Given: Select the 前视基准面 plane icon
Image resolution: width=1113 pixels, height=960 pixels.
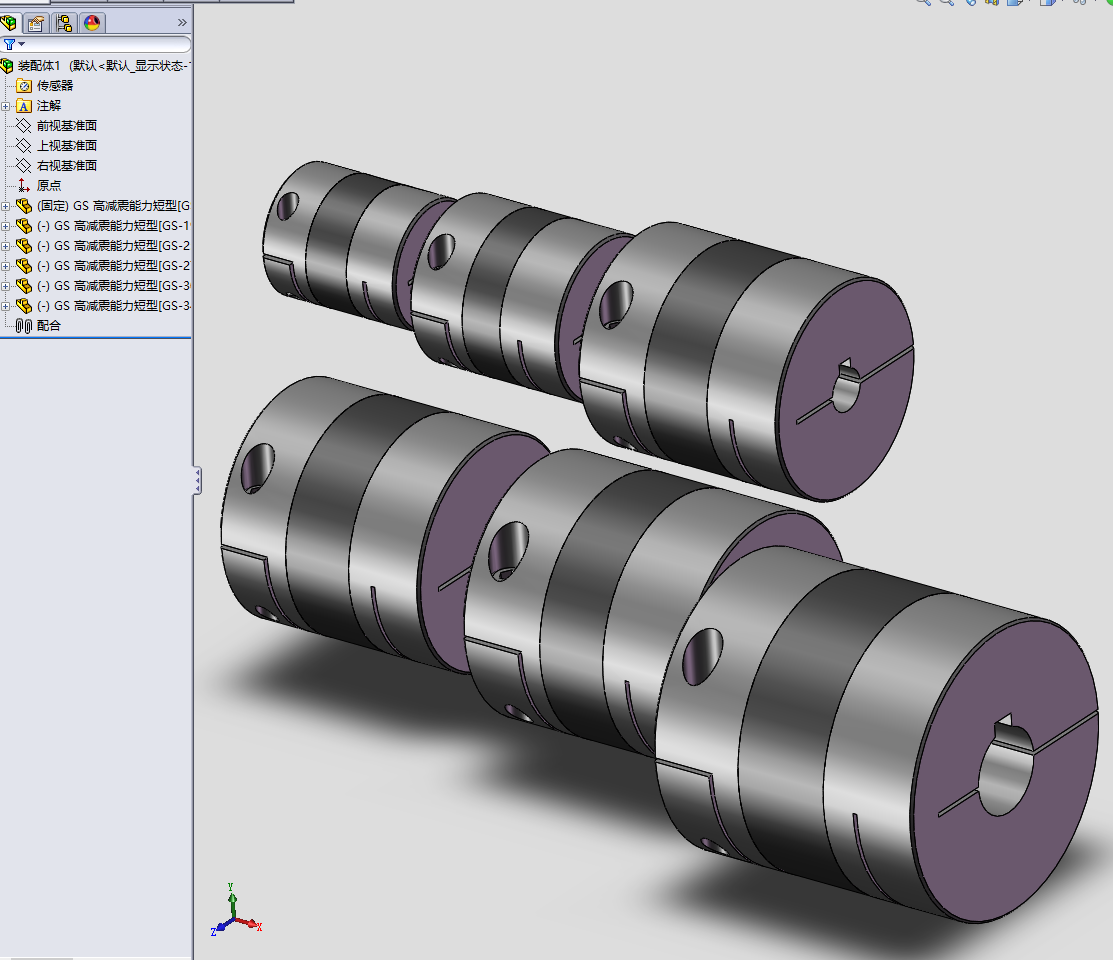Looking at the screenshot, I should coord(24,126).
